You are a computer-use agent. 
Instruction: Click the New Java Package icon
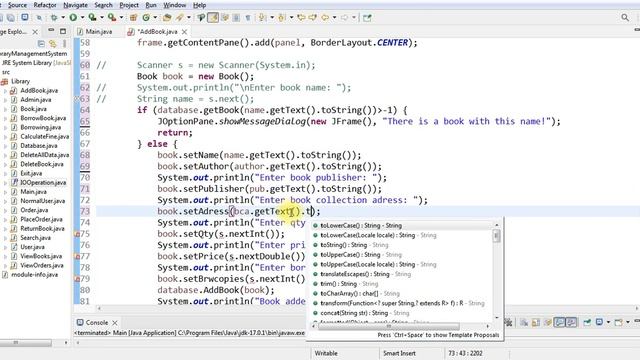133,18
